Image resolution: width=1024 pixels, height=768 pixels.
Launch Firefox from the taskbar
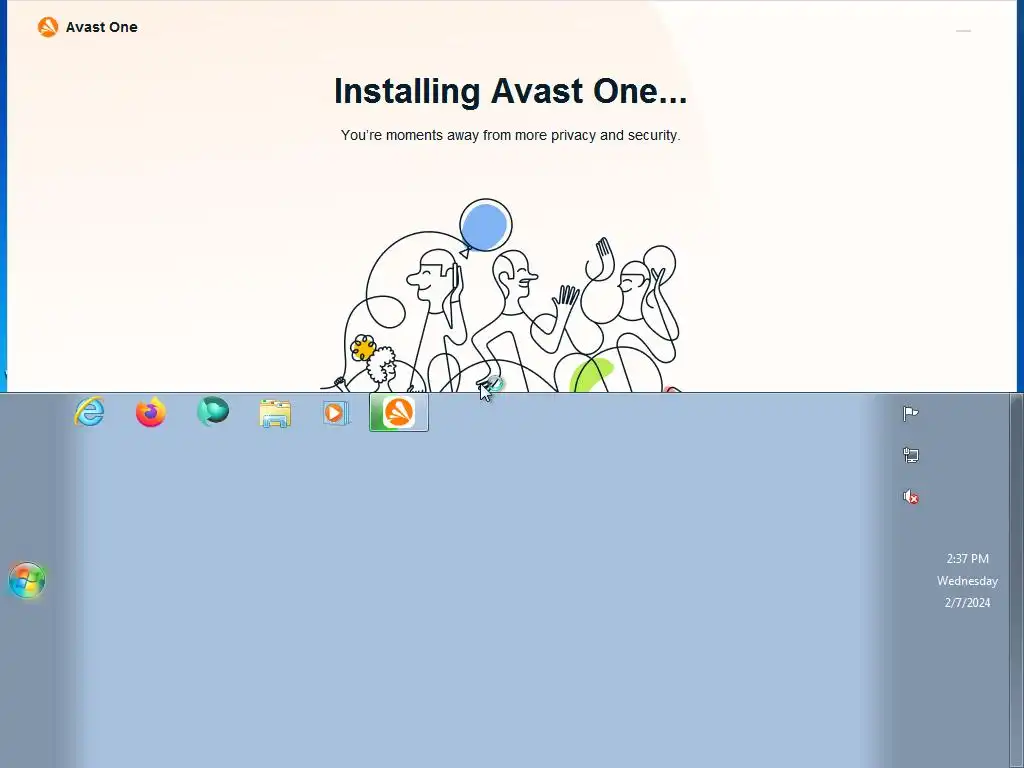click(151, 412)
